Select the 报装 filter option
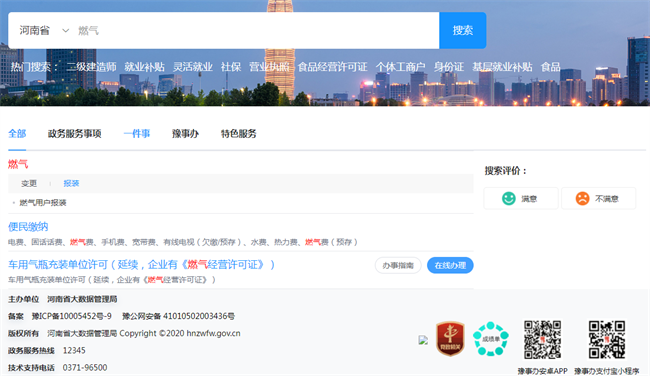The width and height of the screenshot is (650, 376). (x=71, y=183)
